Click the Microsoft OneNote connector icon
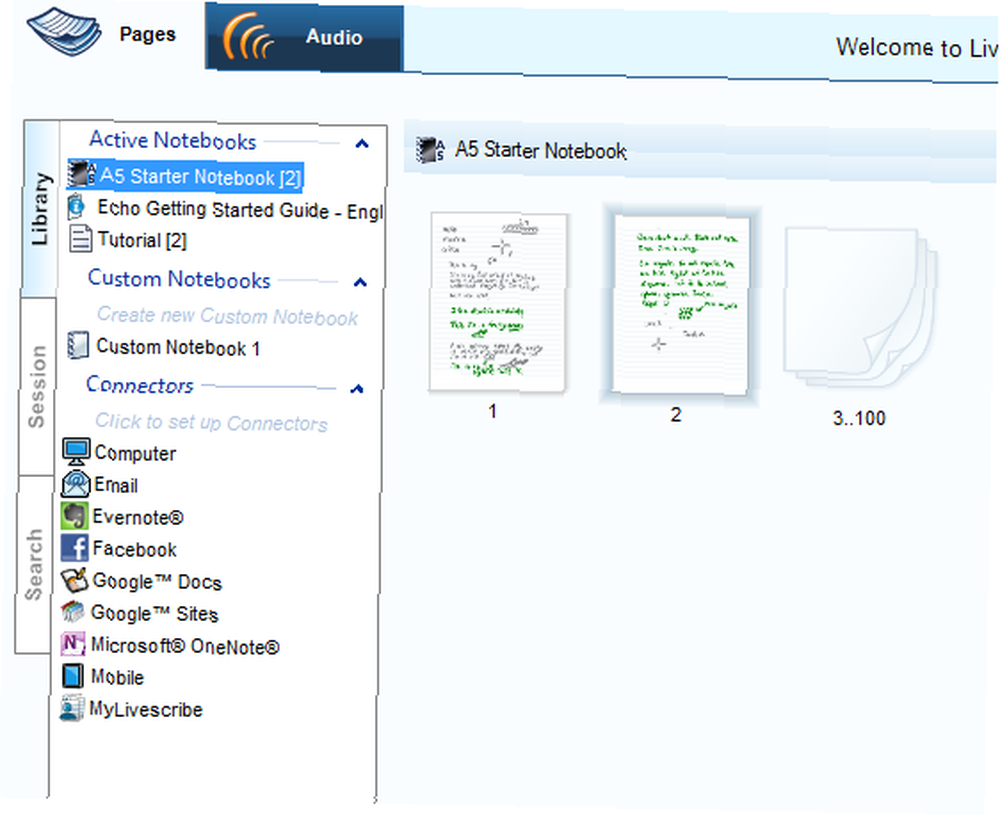 (x=73, y=644)
